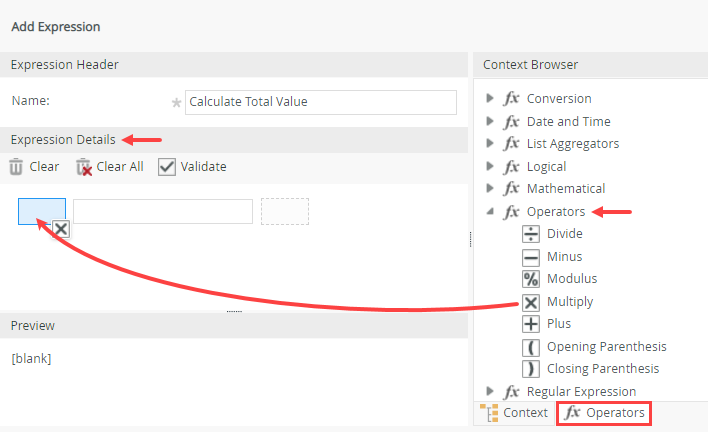Click the Closing Parenthesis icon
708x432 pixels.
click(531, 369)
